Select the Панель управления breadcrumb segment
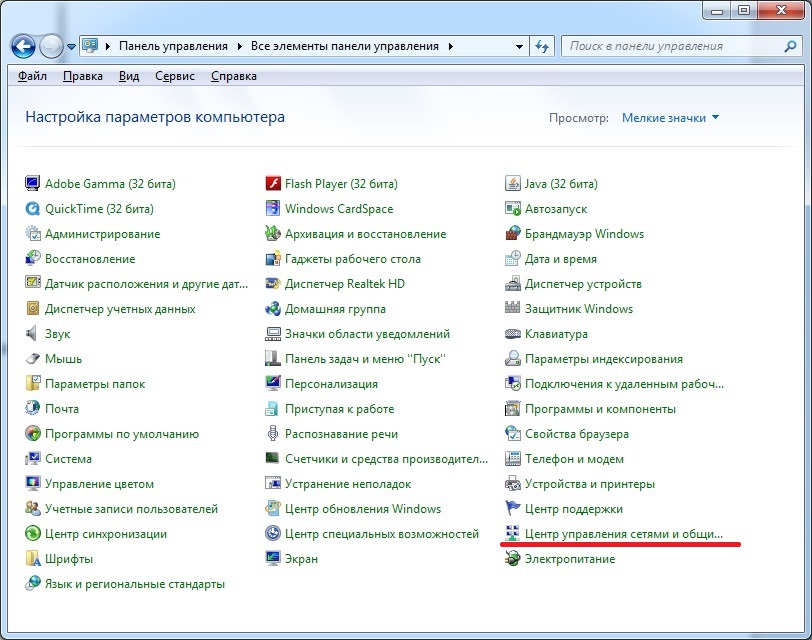The image size is (812, 640). click(173, 46)
